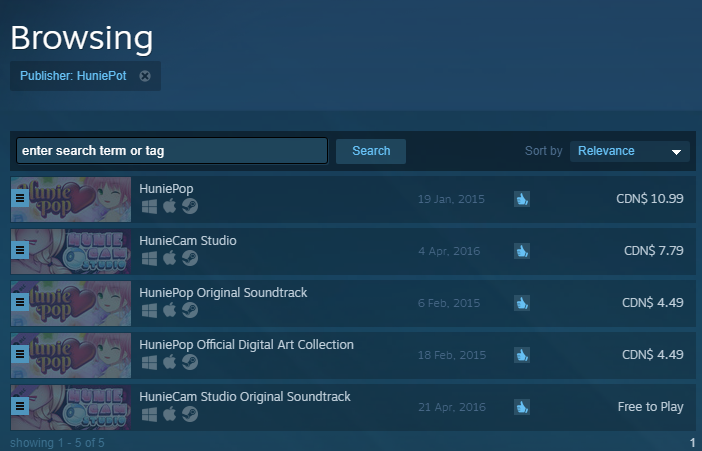702x451 pixels.
Task: Open the HuniePop Original Soundtrack title
Action: pyautogui.click(x=223, y=292)
